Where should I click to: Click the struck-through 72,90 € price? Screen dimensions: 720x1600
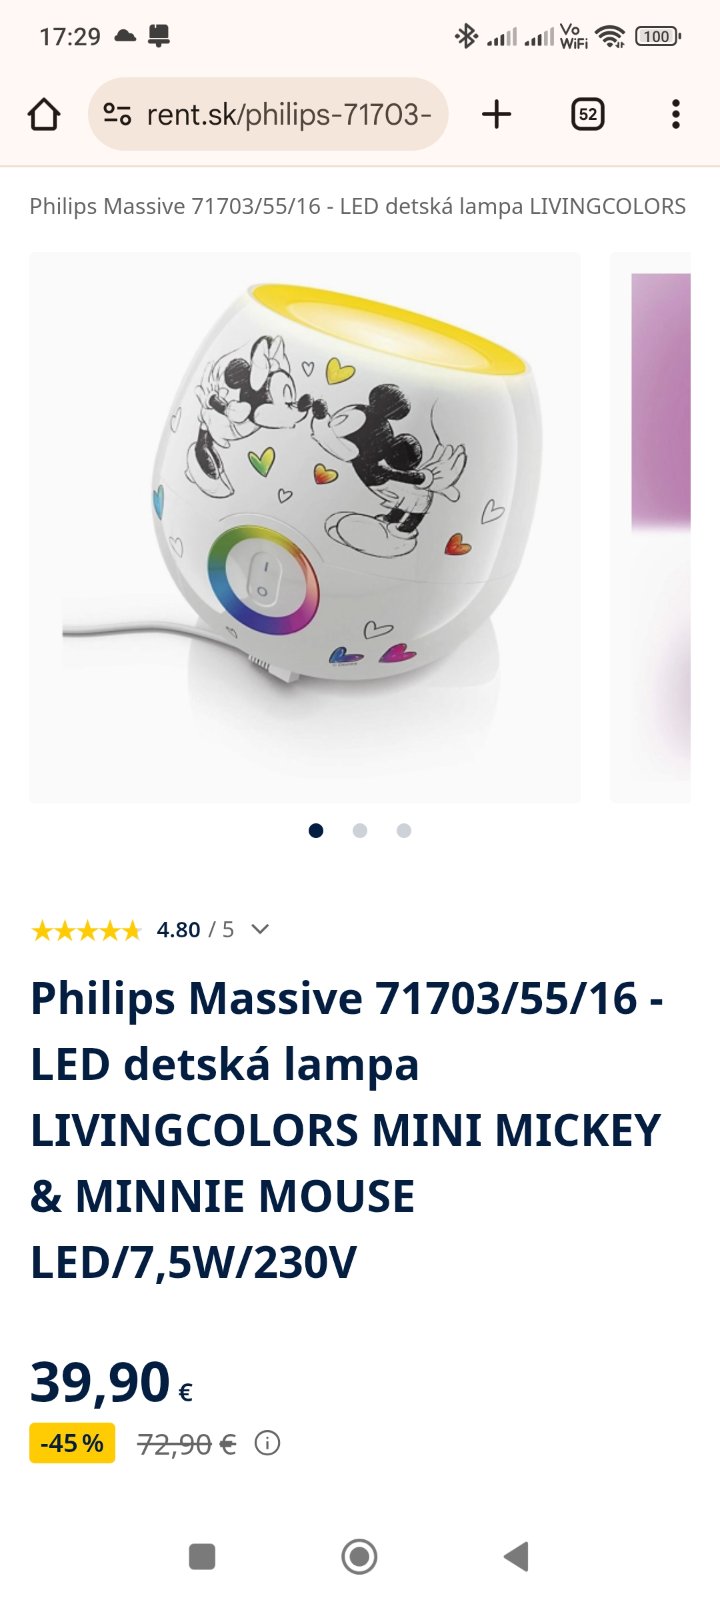click(x=186, y=1444)
